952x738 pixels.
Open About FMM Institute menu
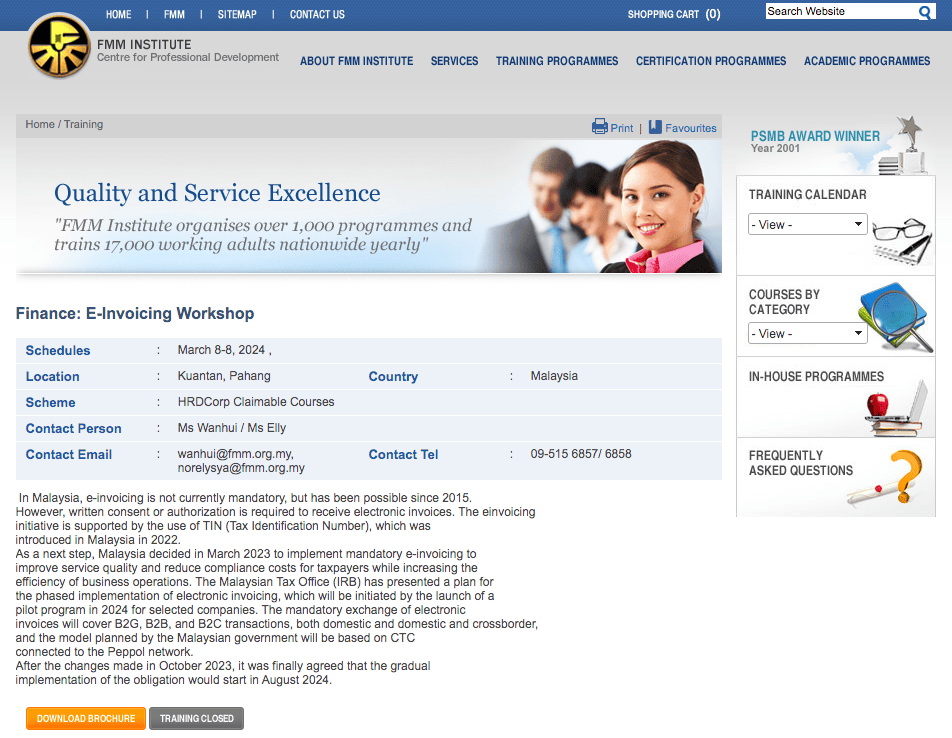(356, 61)
